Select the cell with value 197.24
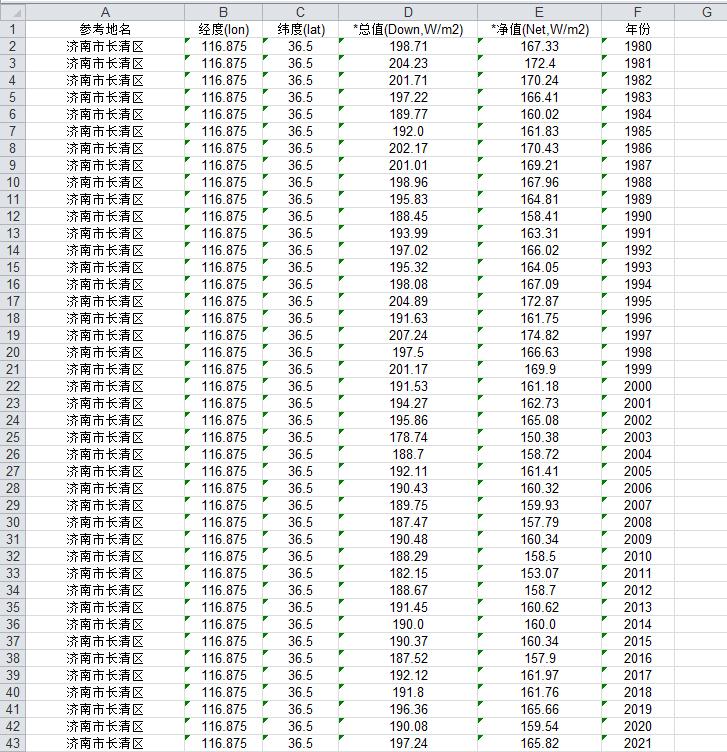727x752 pixels. tap(408, 743)
